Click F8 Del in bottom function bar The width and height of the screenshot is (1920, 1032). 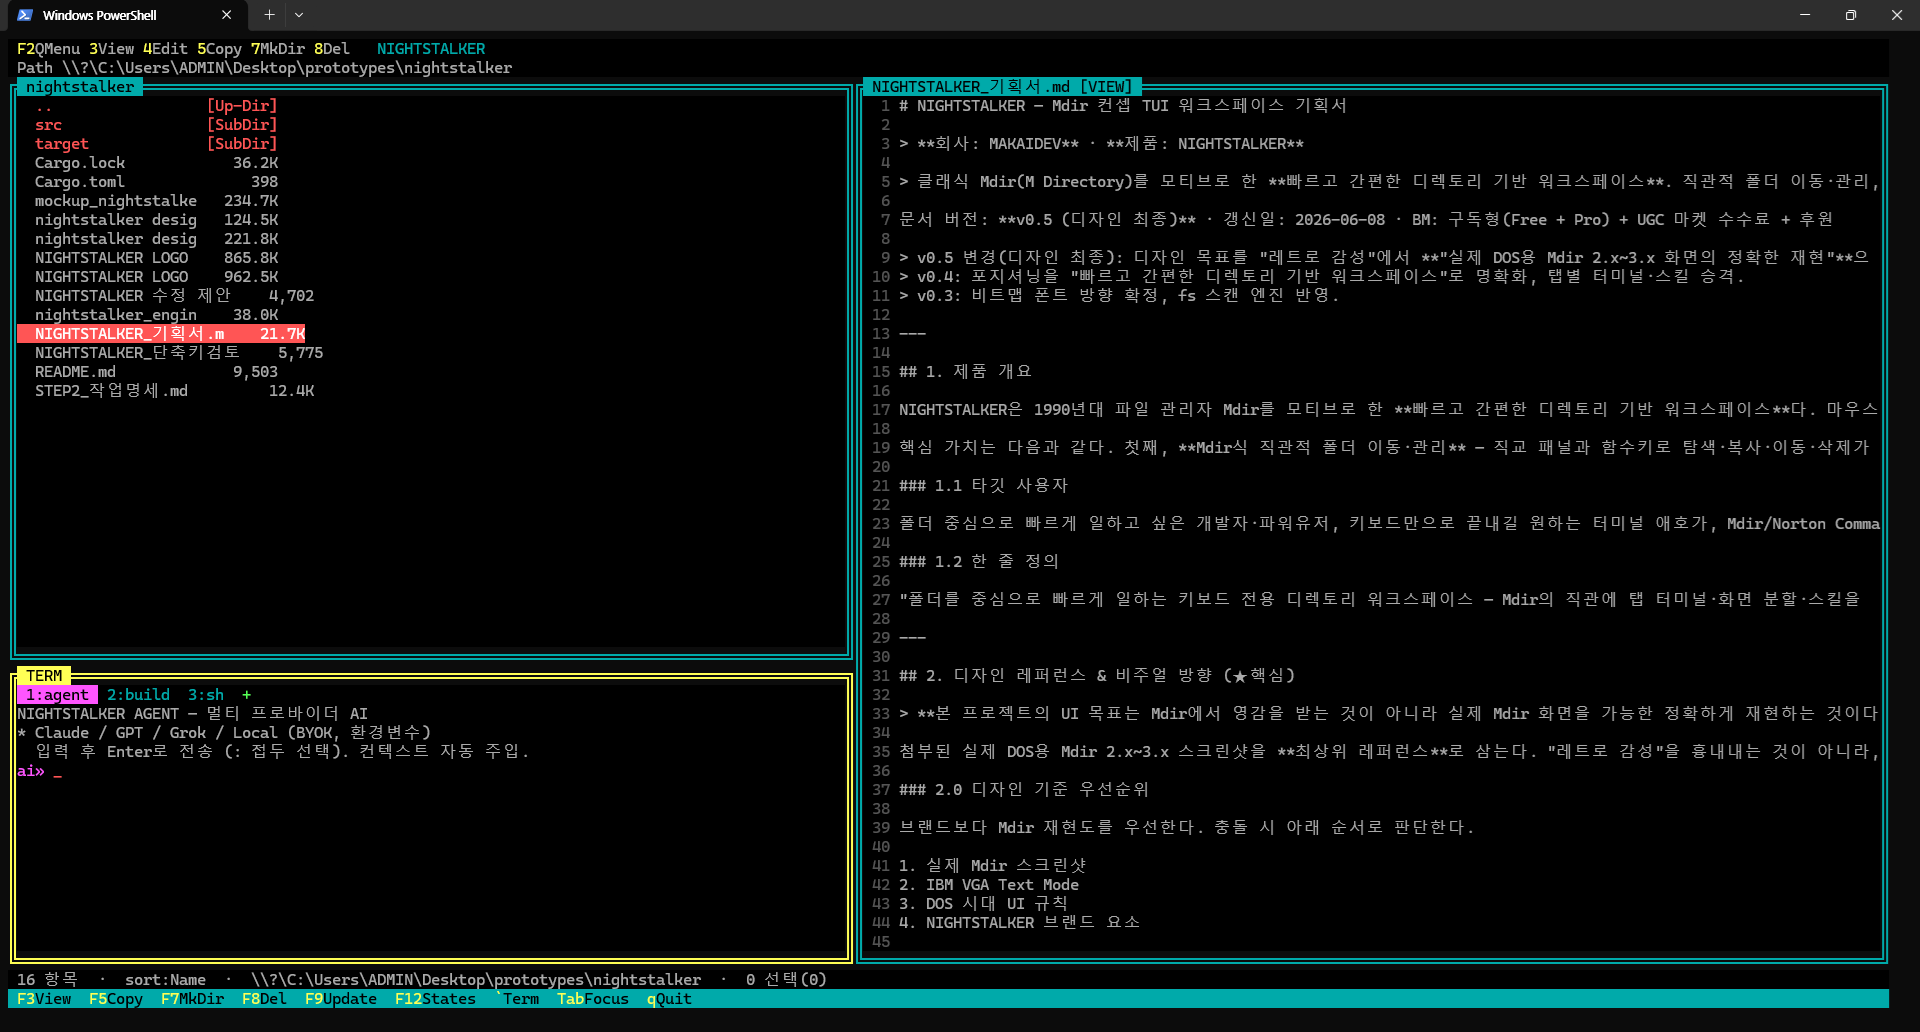[x=264, y=999]
